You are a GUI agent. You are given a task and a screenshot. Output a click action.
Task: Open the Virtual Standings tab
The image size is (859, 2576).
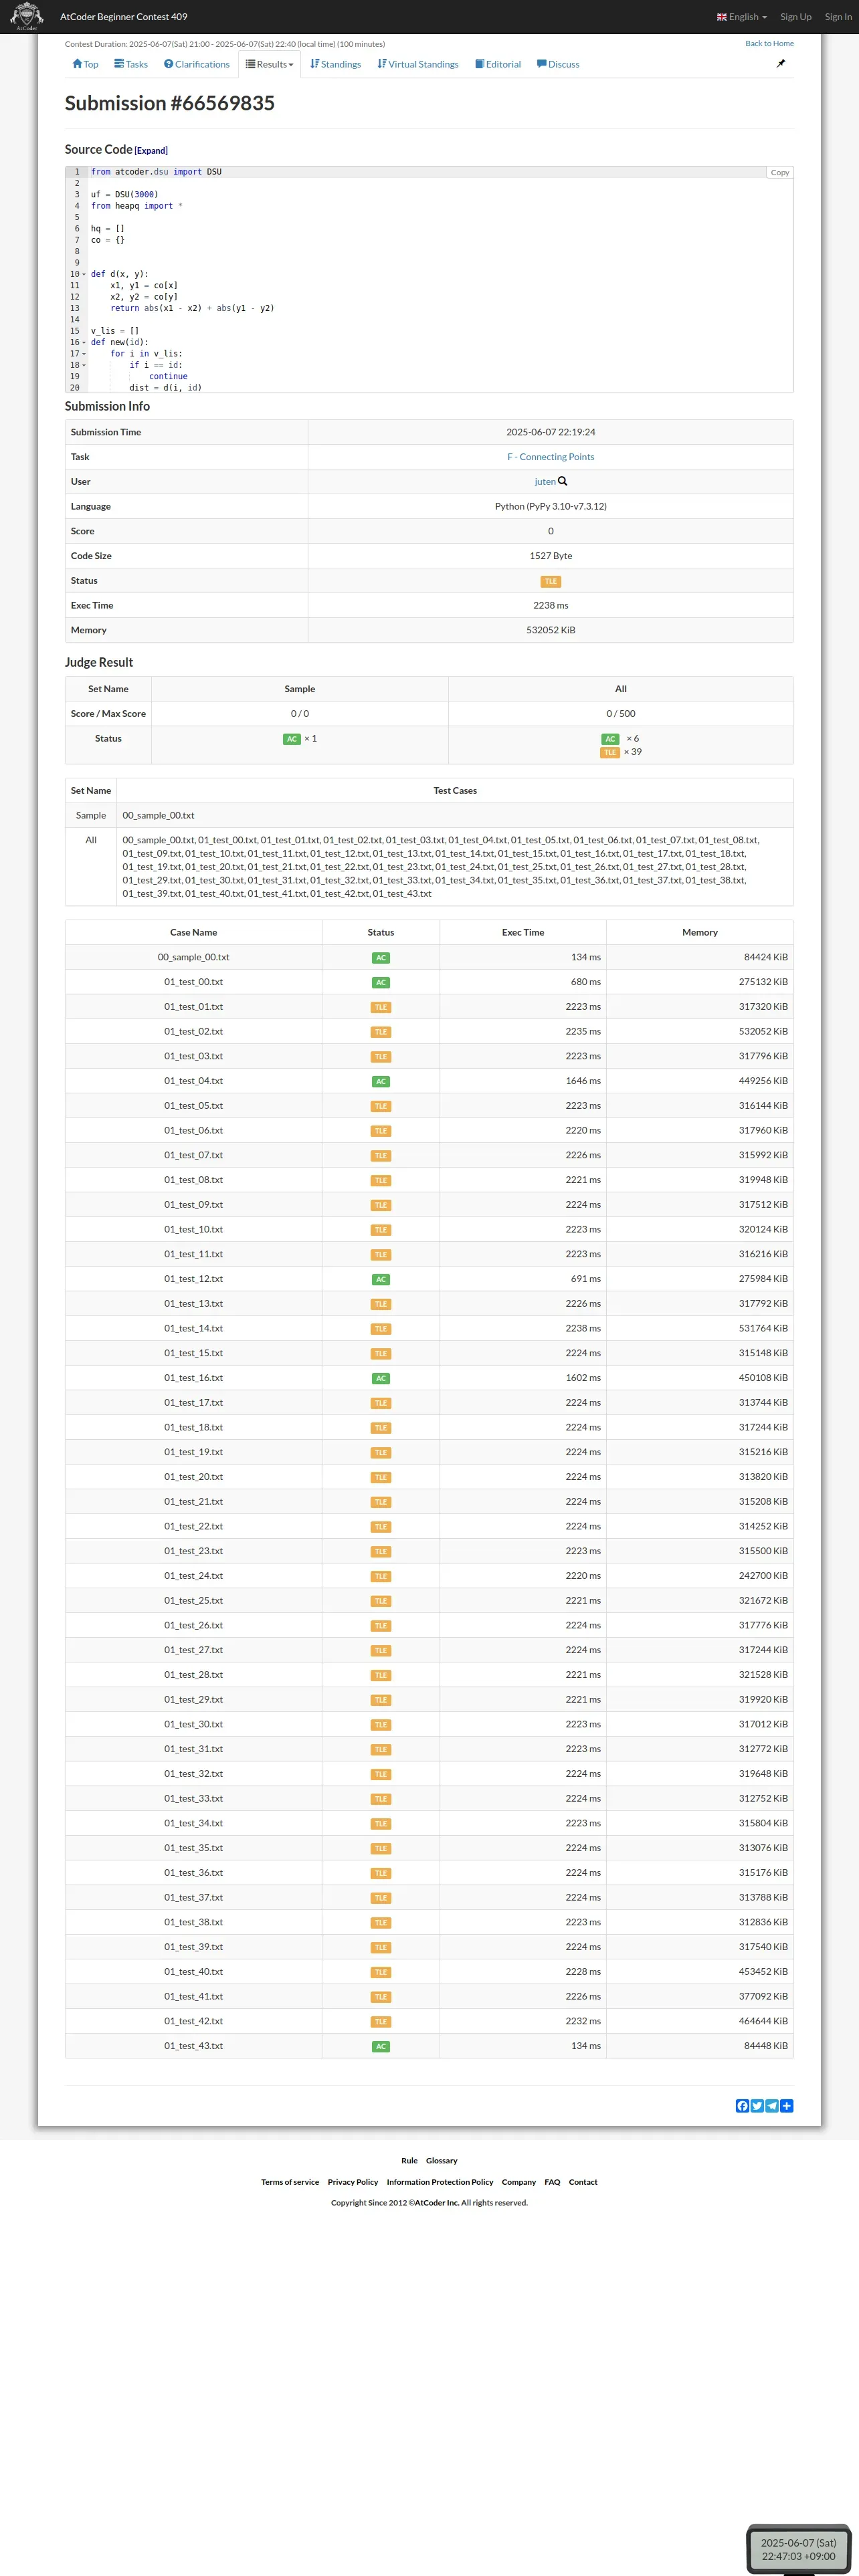click(x=418, y=64)
